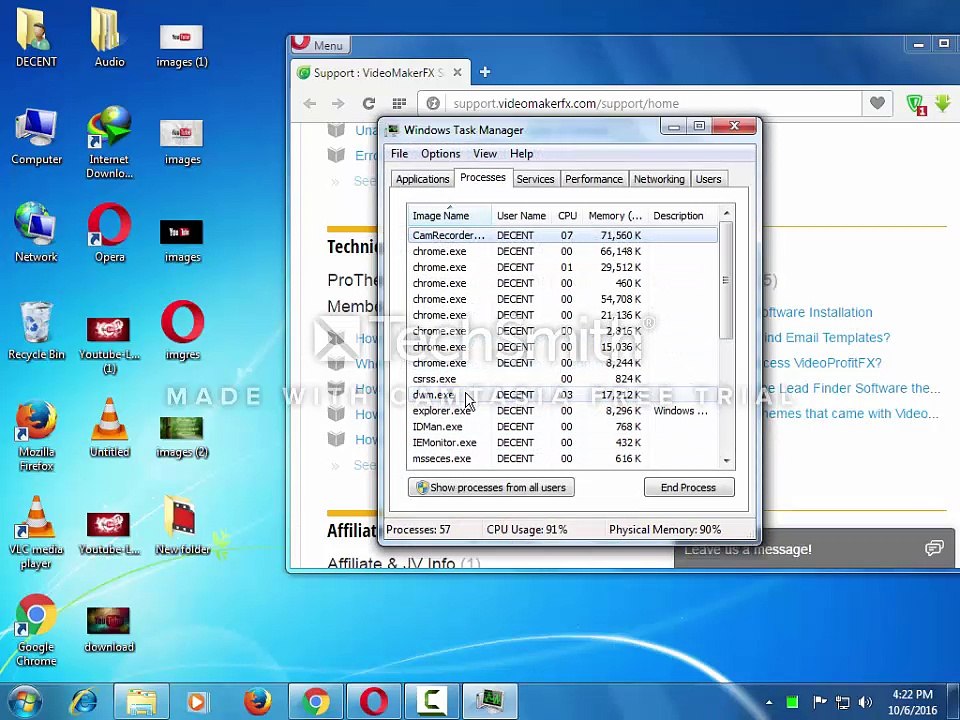Open the Audio folder on desktop
960x720 pixels.
(x=109, y=38)
